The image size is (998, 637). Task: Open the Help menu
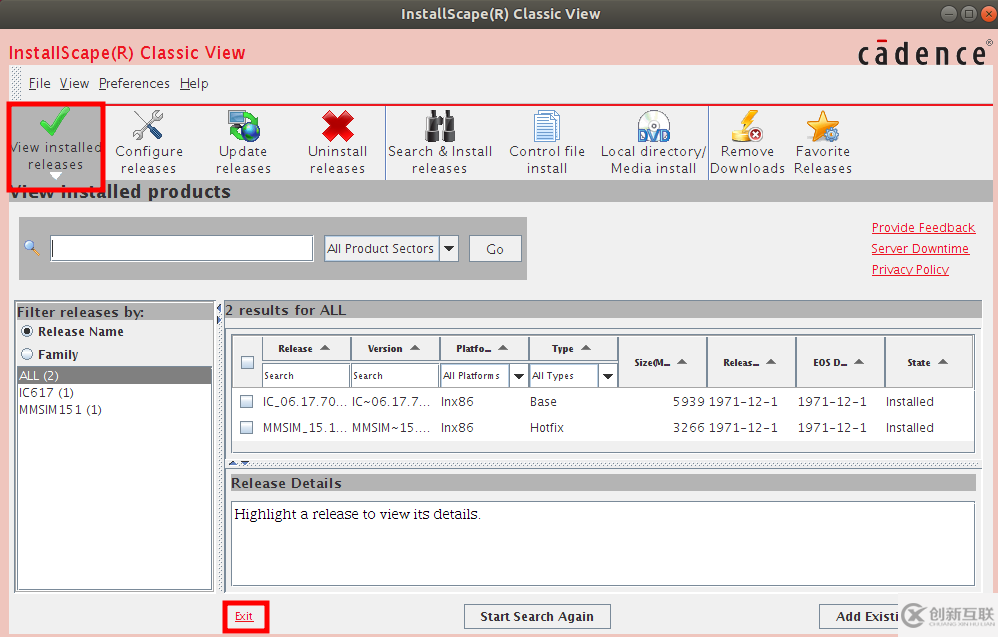point(194,83)
